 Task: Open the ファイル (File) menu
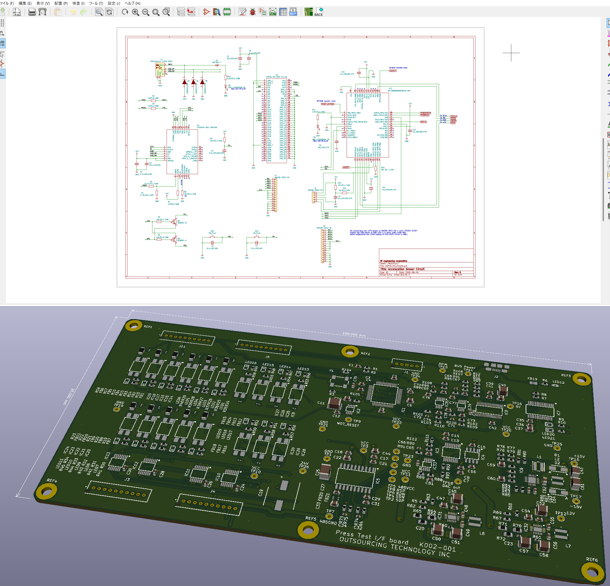7,3
